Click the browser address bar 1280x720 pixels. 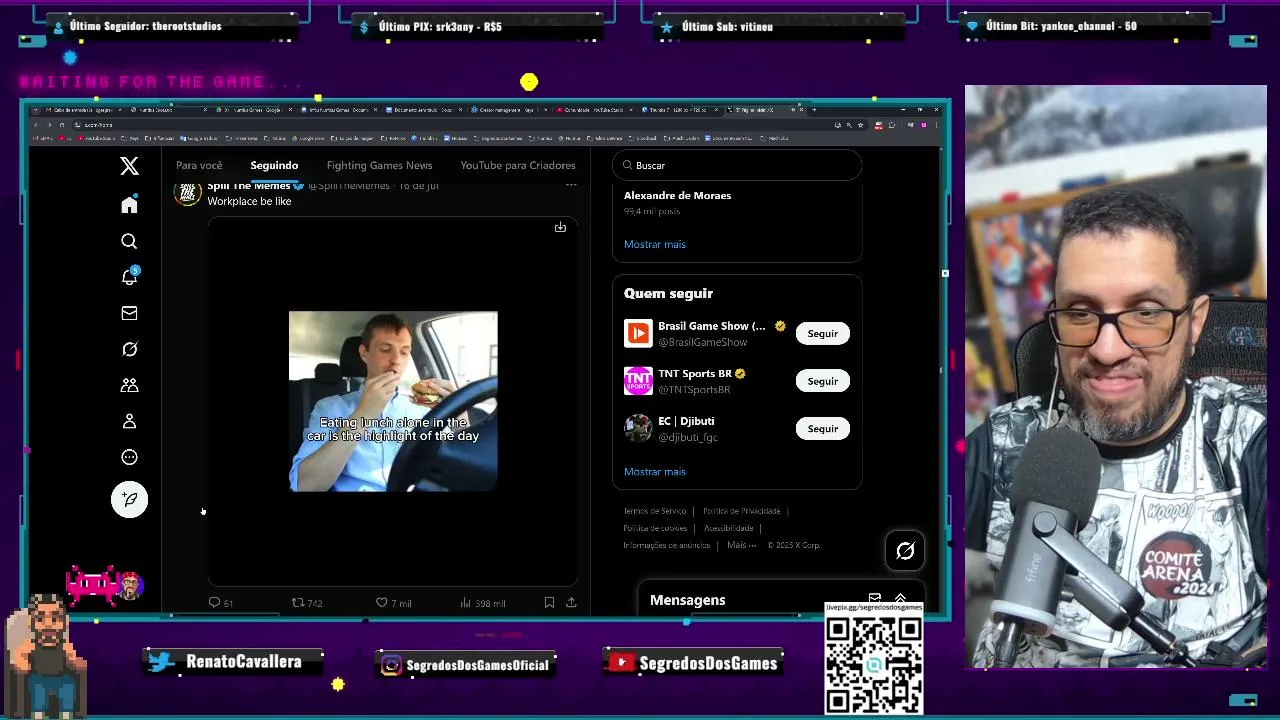pos(450,125)
